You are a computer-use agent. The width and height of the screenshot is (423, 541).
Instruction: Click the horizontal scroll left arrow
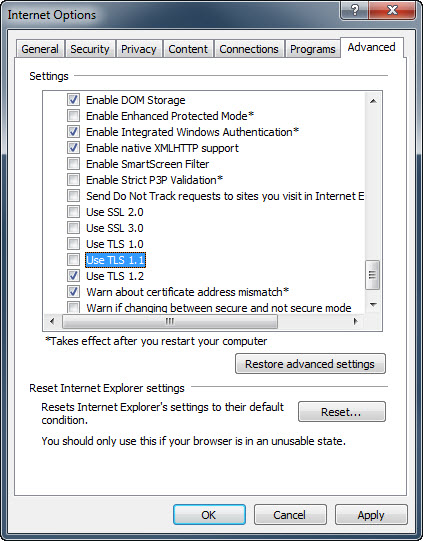tap(52, 322)
